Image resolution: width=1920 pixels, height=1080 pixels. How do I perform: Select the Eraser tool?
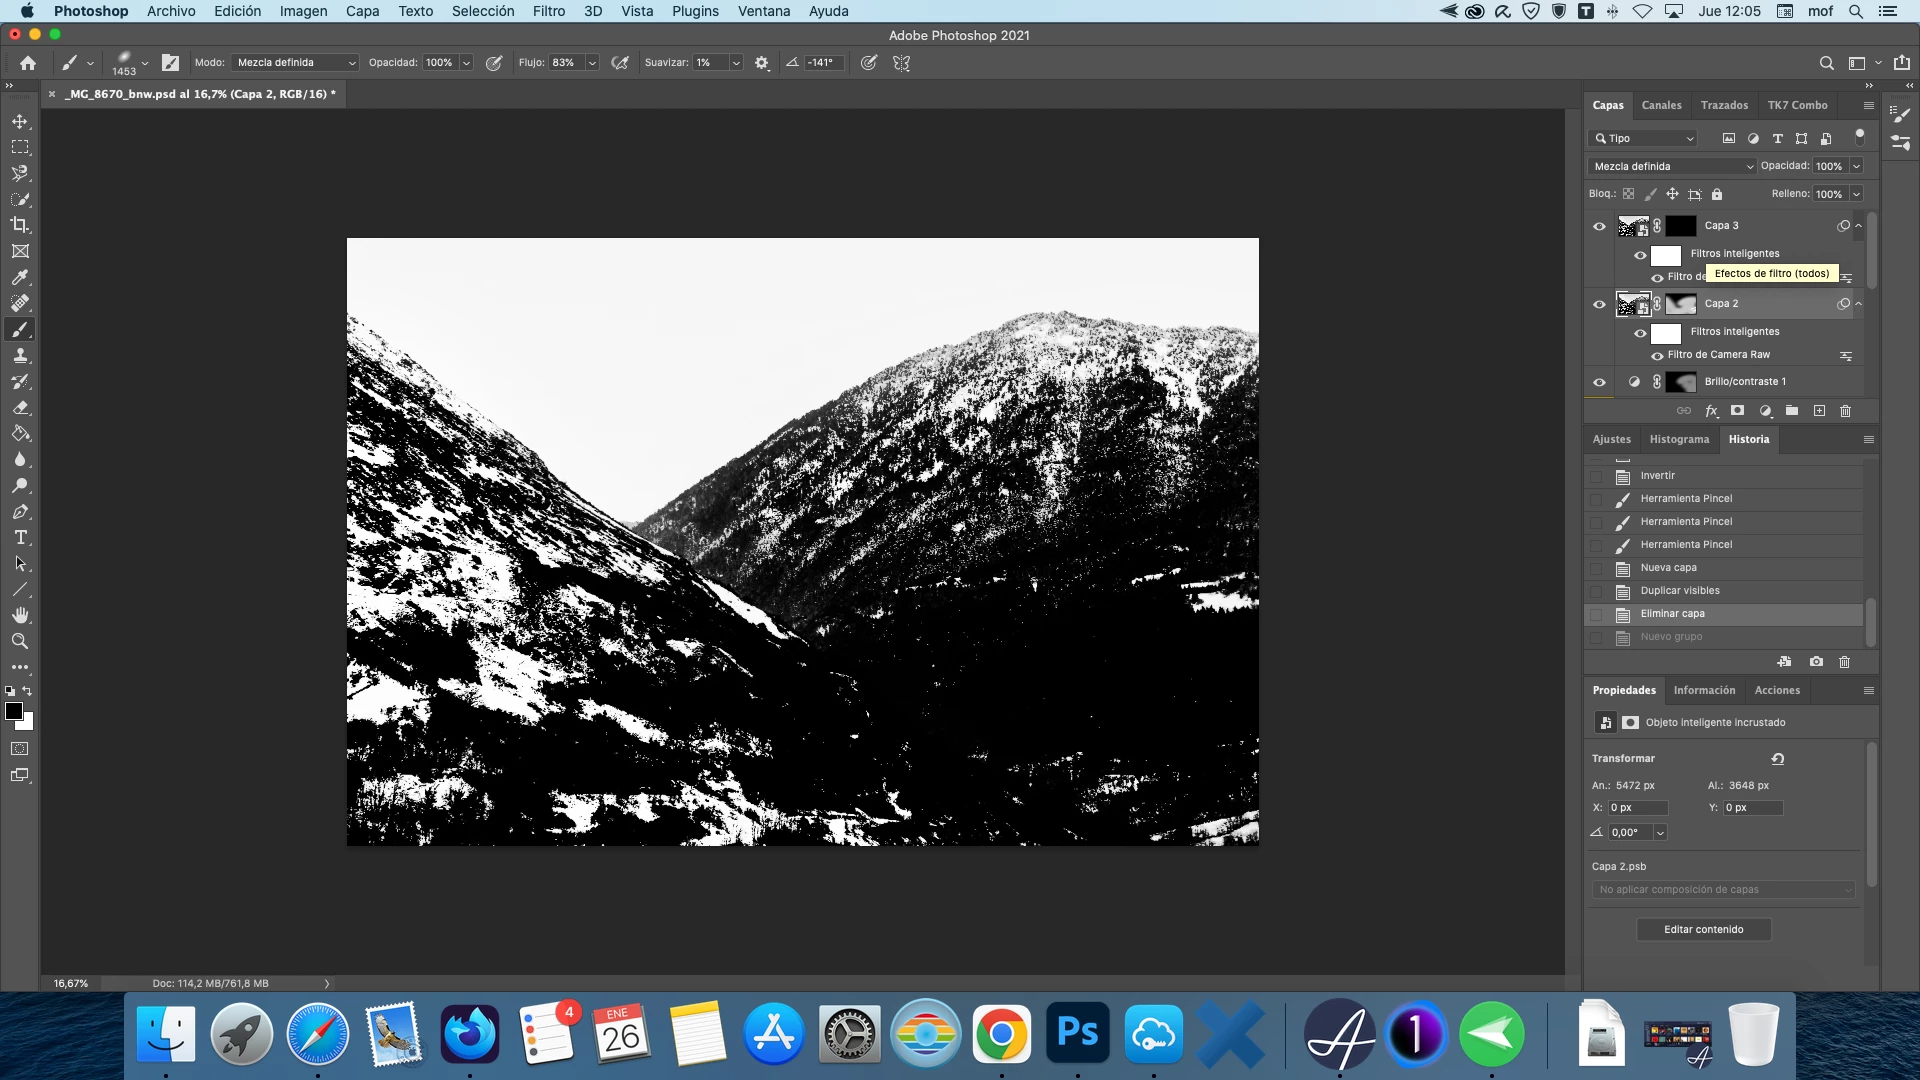20,408
